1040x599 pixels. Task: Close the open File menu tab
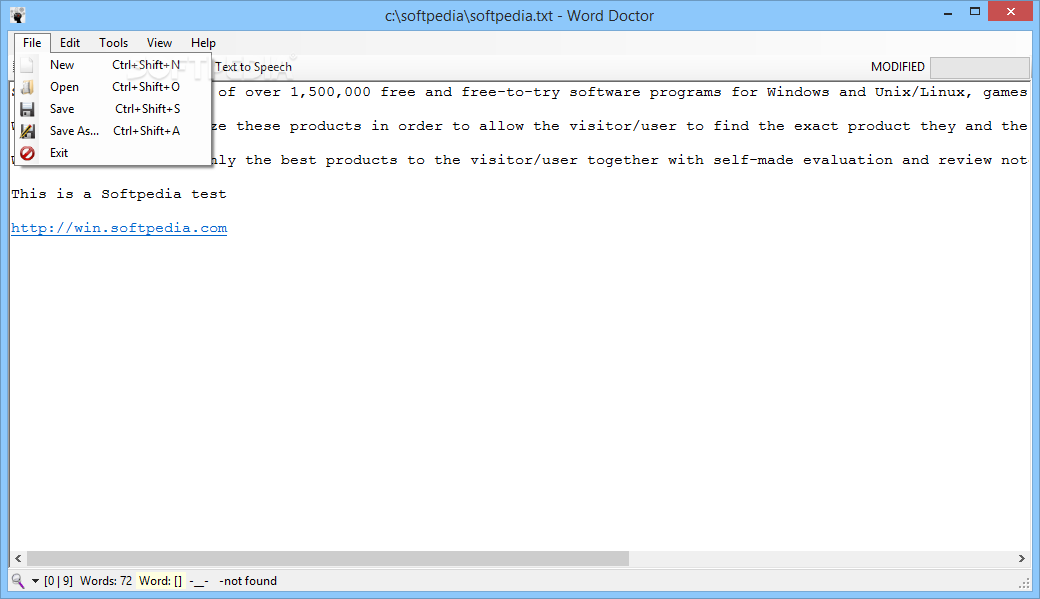[32, 42]
